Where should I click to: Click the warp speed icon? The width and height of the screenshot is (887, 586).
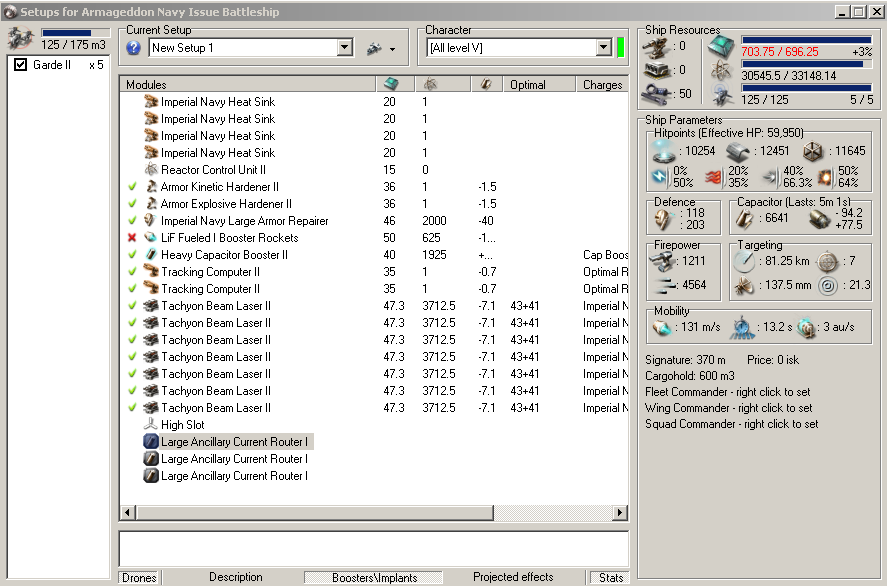[807, 328]
